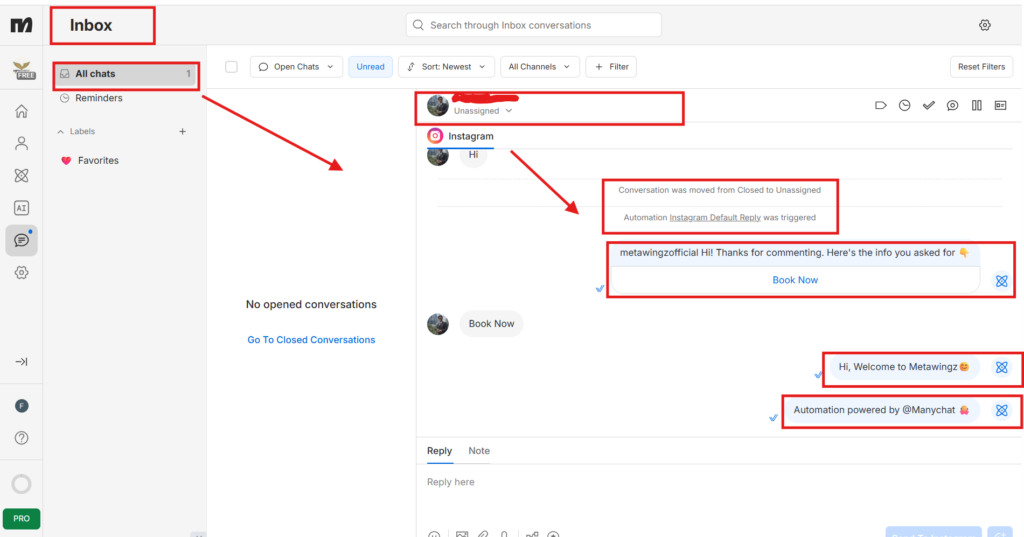Open Reminders in the Inbox list
Screen dimensions: 1024x537
pos(99,98)
